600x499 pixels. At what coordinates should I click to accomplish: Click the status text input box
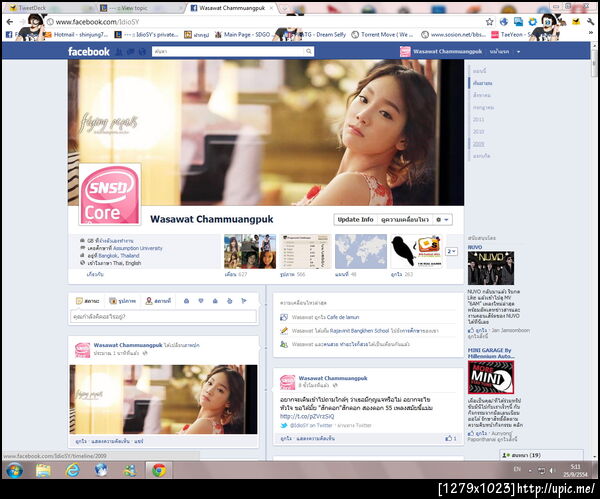pyautogui.click(x=163, y=316)
